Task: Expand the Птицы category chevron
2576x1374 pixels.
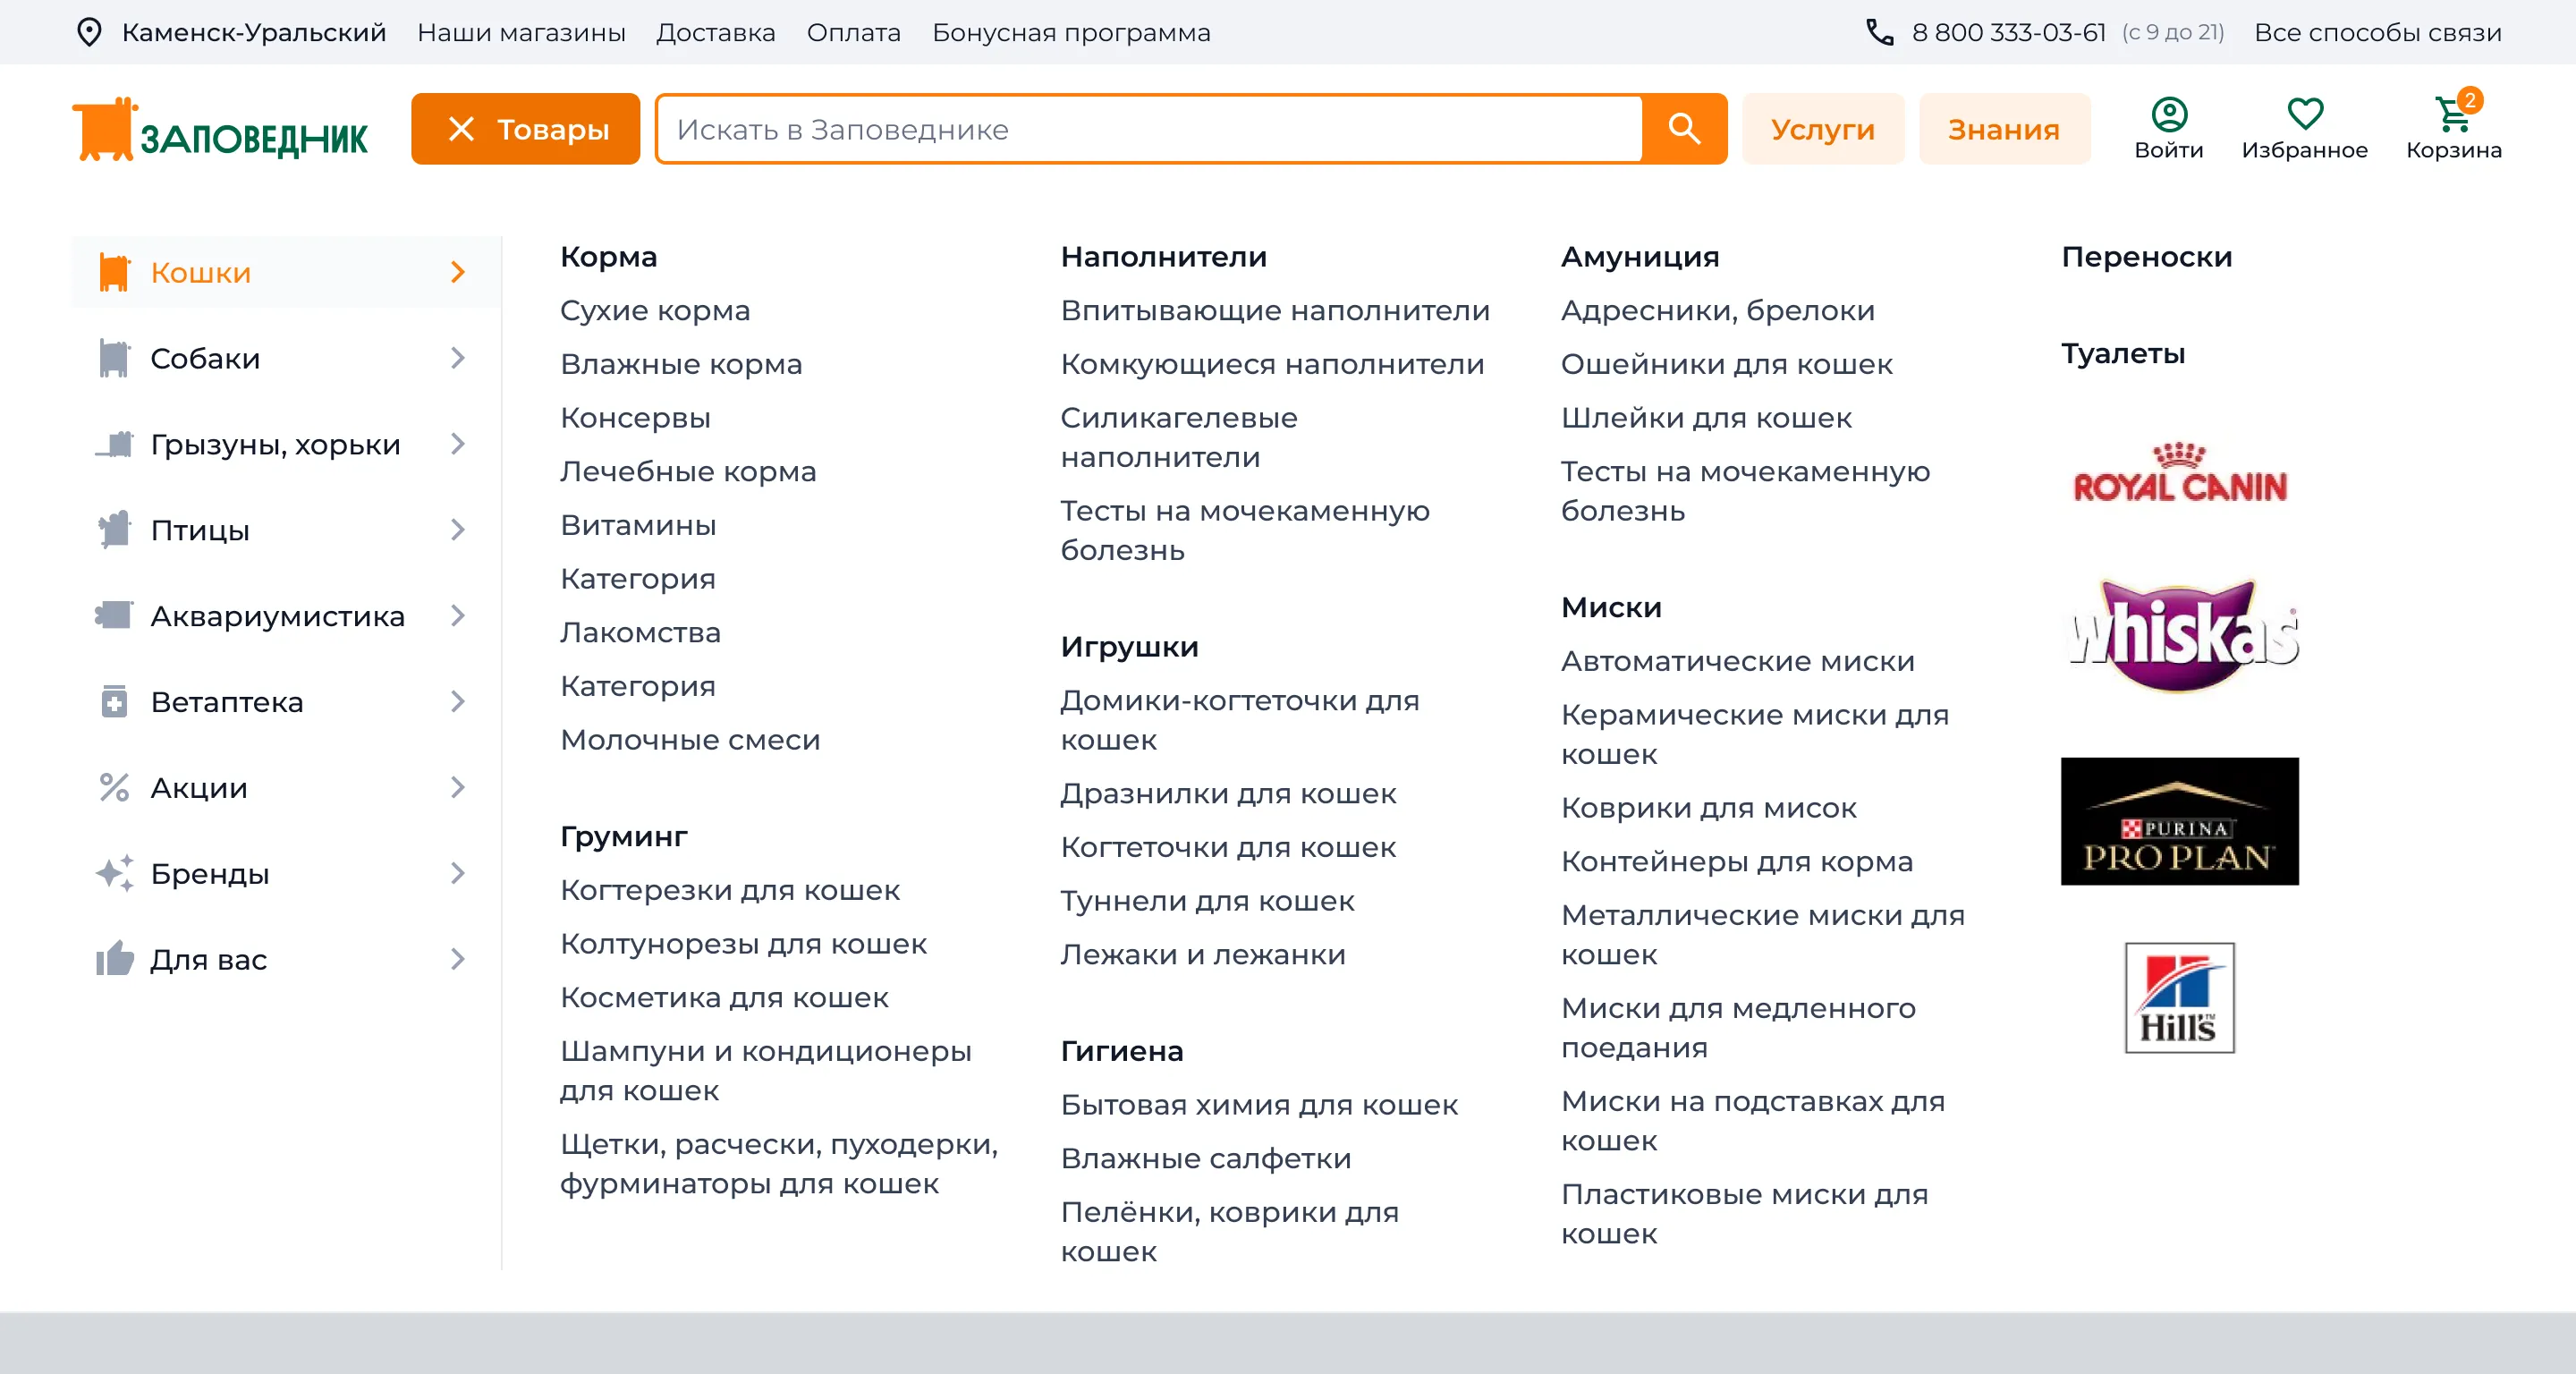Action: 457,530
